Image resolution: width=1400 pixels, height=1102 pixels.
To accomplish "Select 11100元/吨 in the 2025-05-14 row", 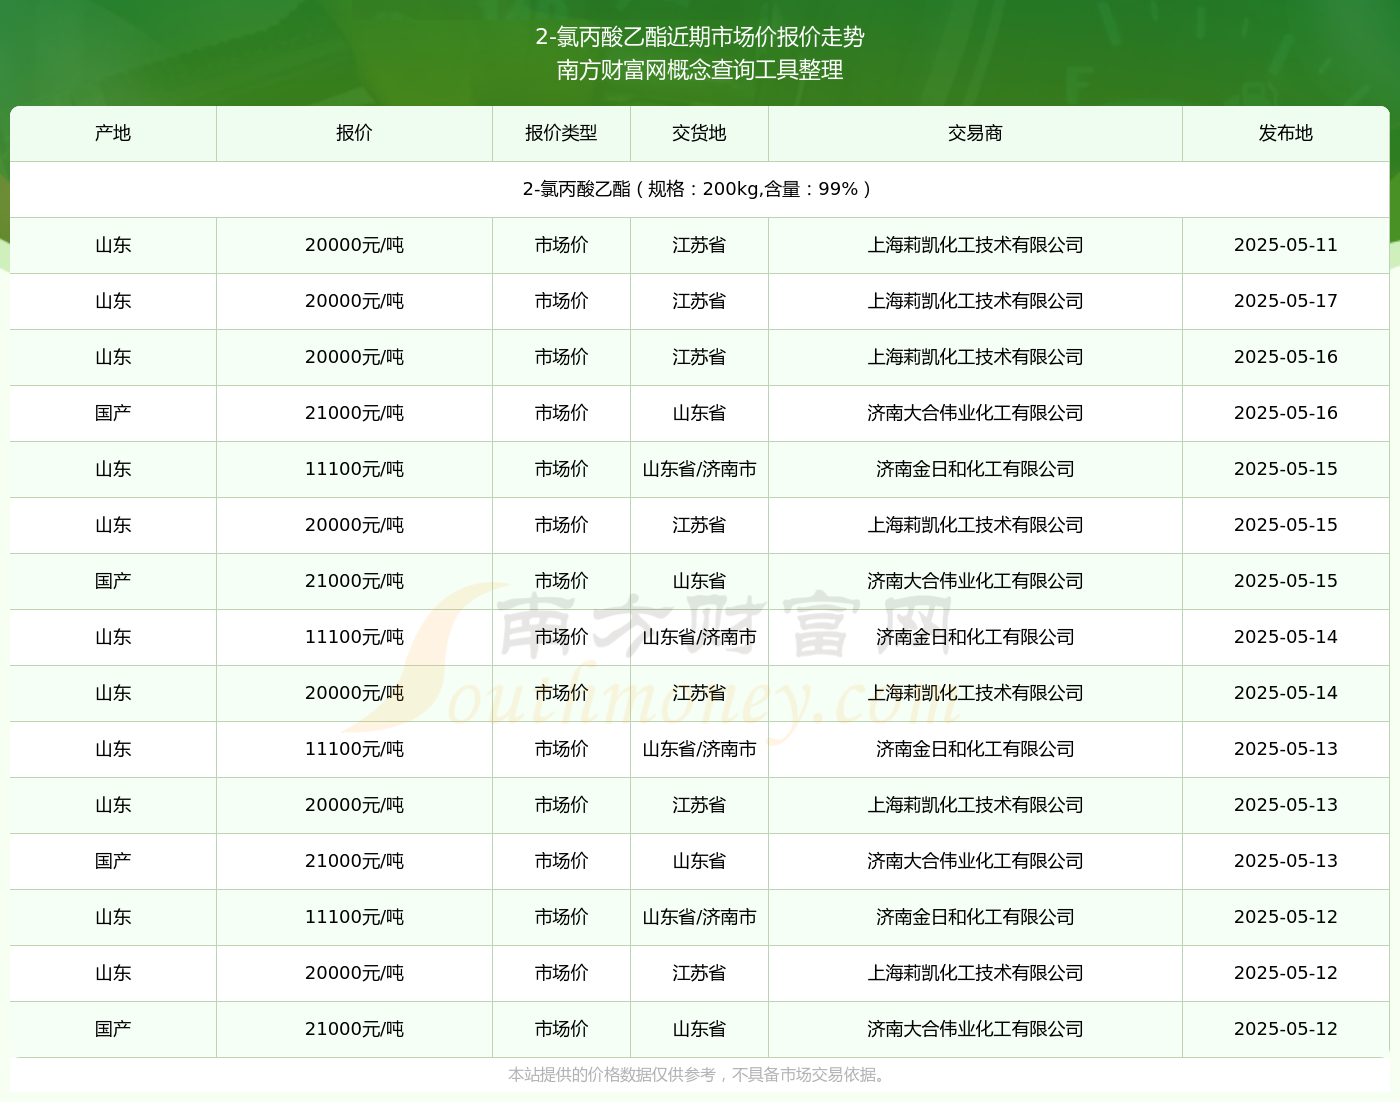I will (x=354, y=637).
